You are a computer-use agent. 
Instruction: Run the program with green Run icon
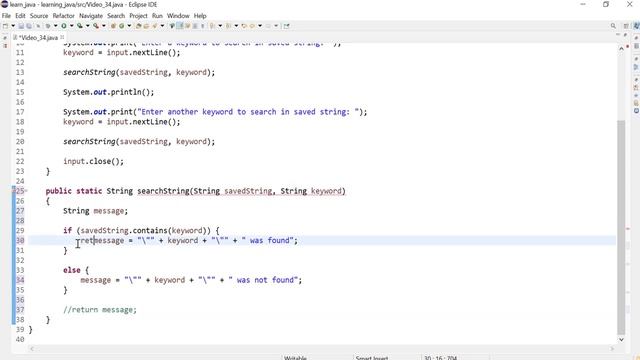pos(64,26)
